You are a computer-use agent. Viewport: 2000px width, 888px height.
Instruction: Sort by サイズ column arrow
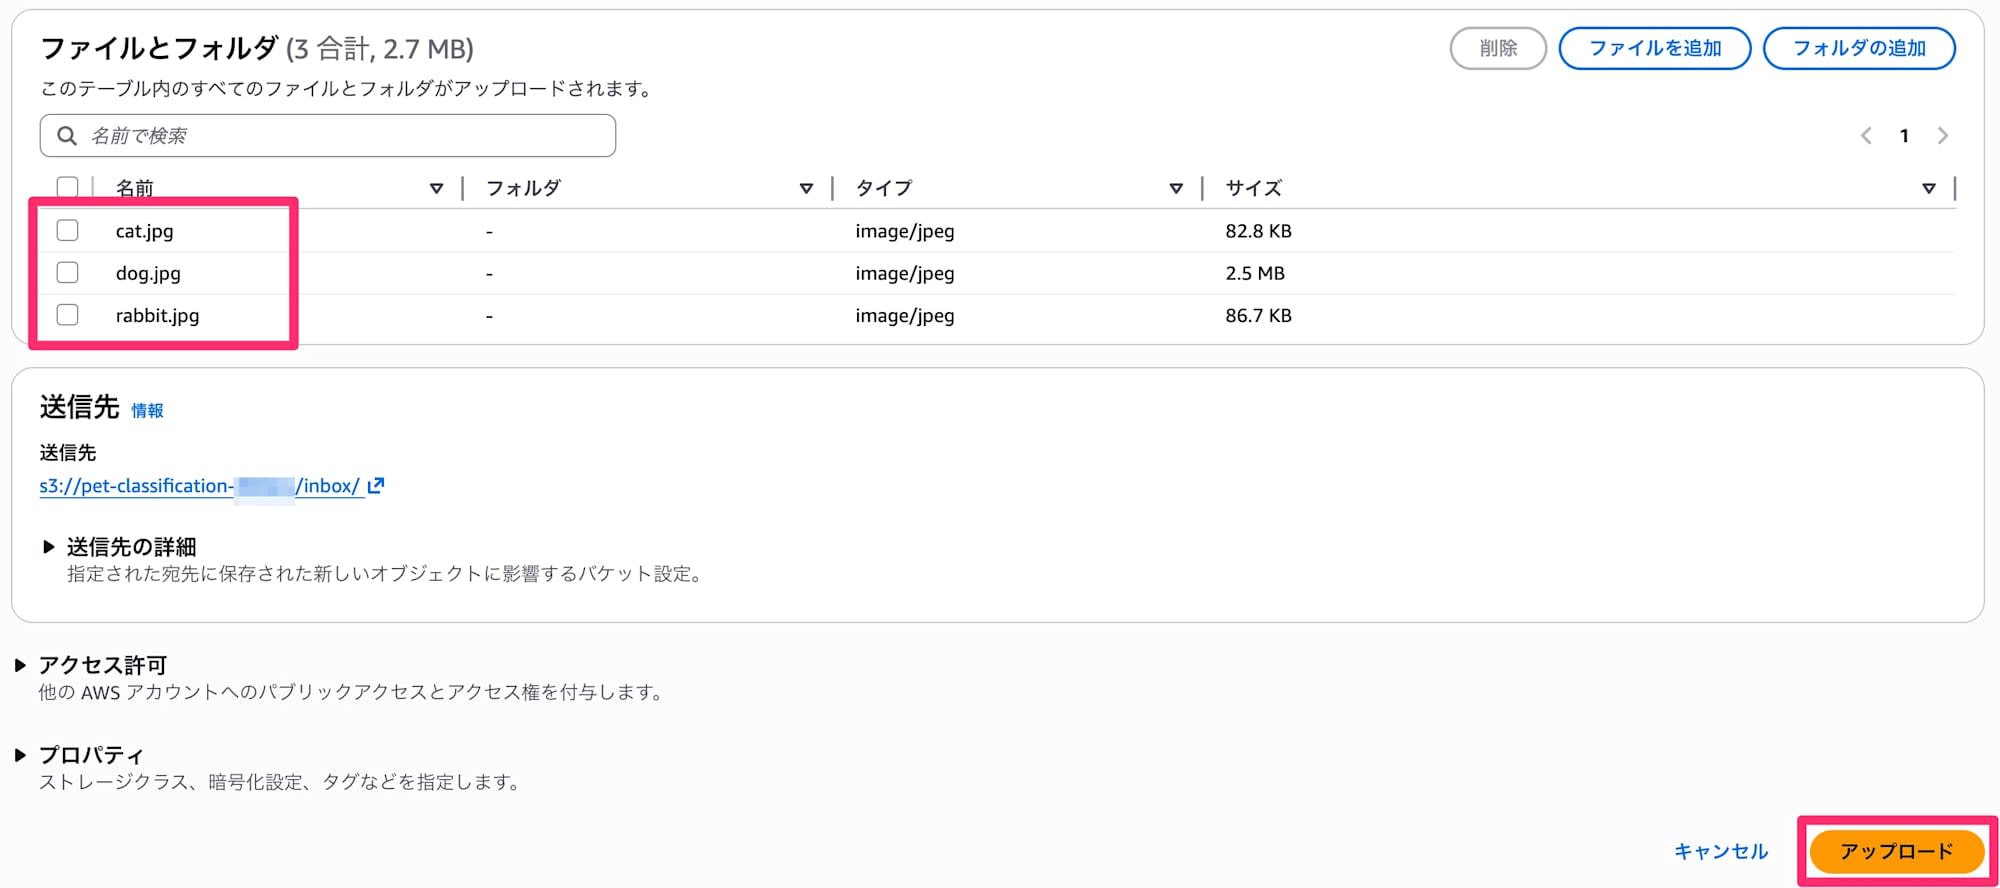[x=1929, y=188]
